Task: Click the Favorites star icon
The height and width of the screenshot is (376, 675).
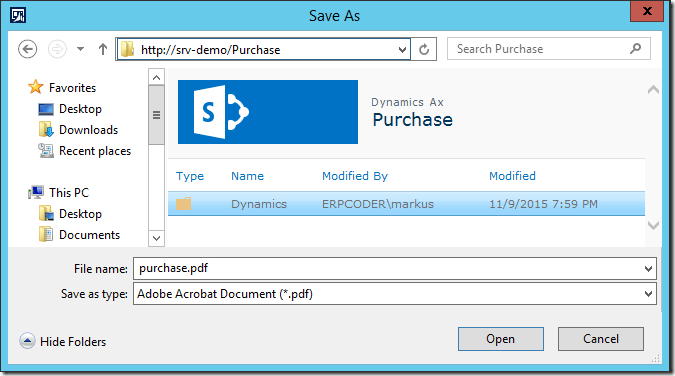Action: 36,87
